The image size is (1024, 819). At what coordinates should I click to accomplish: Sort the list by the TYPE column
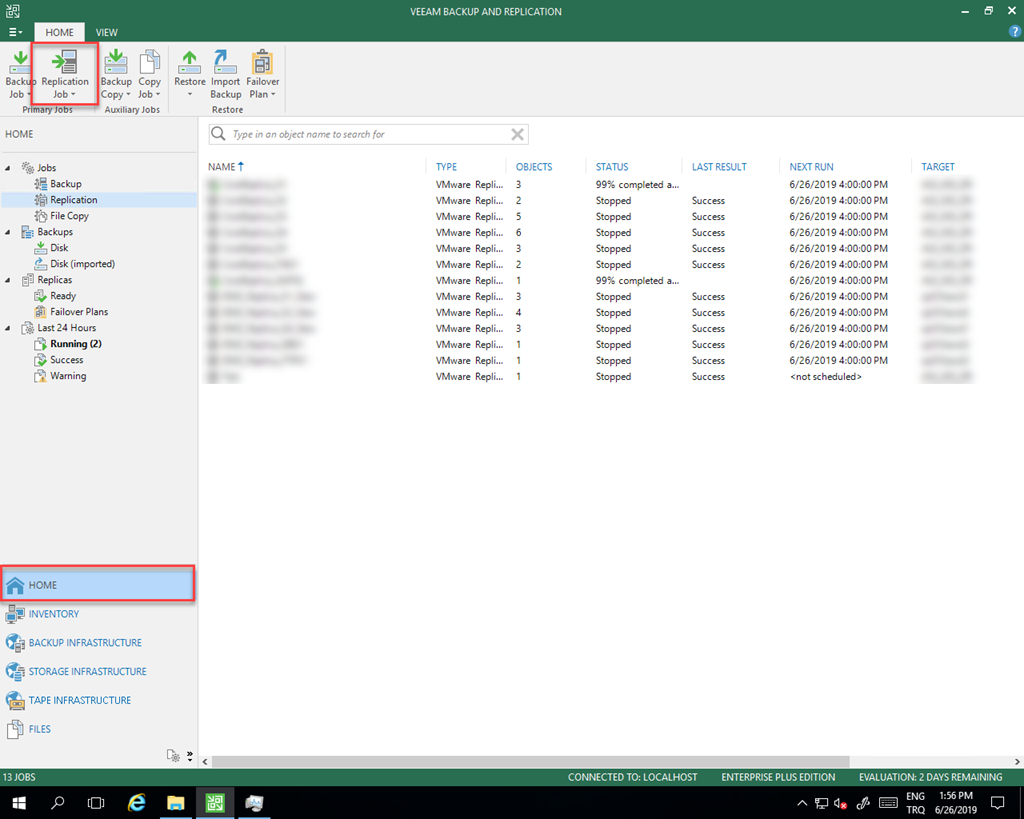[447, 167]
